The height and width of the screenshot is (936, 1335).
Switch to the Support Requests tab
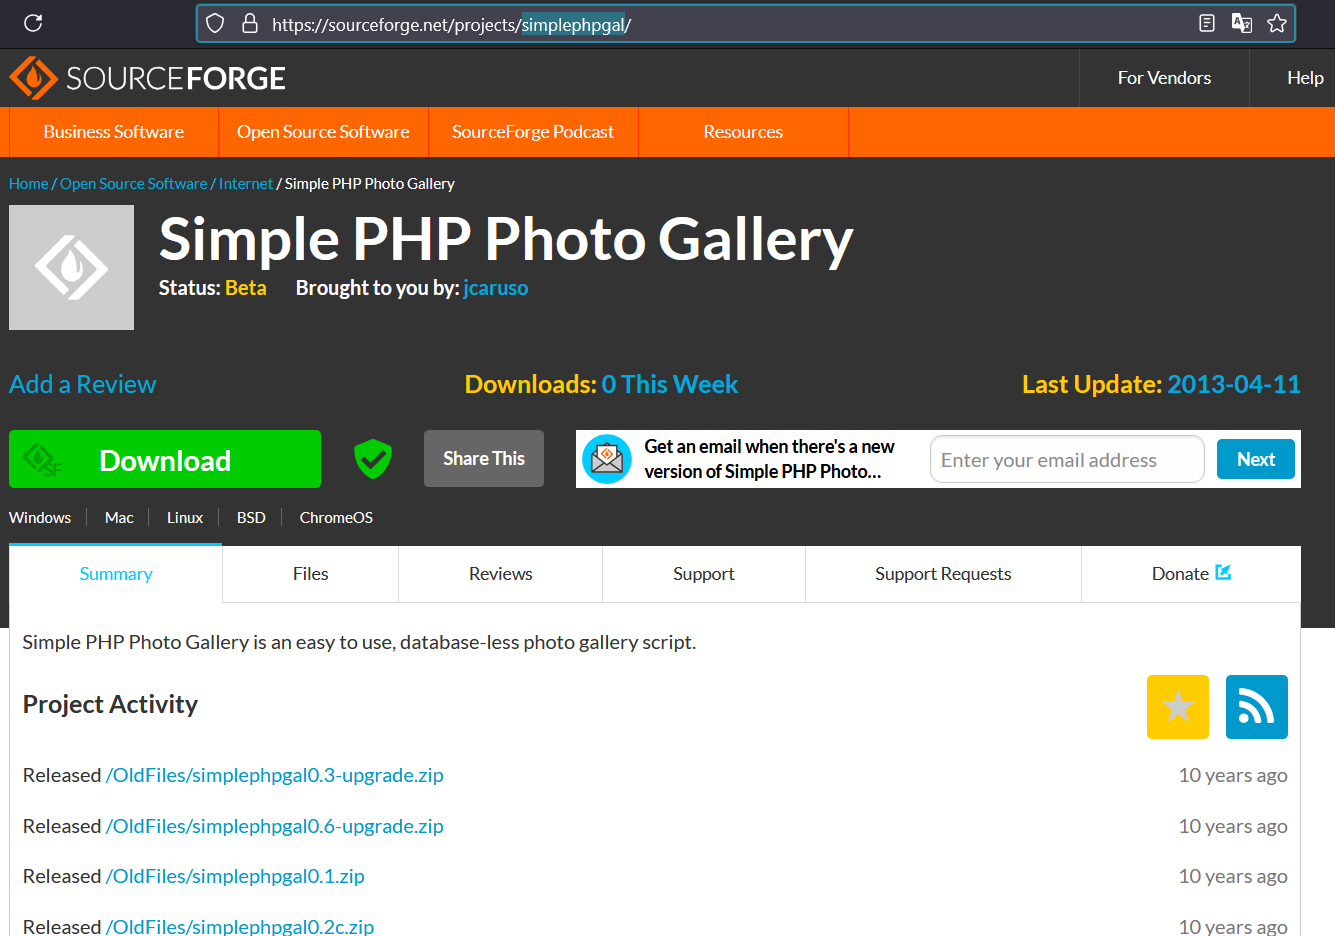pos(943,574)
